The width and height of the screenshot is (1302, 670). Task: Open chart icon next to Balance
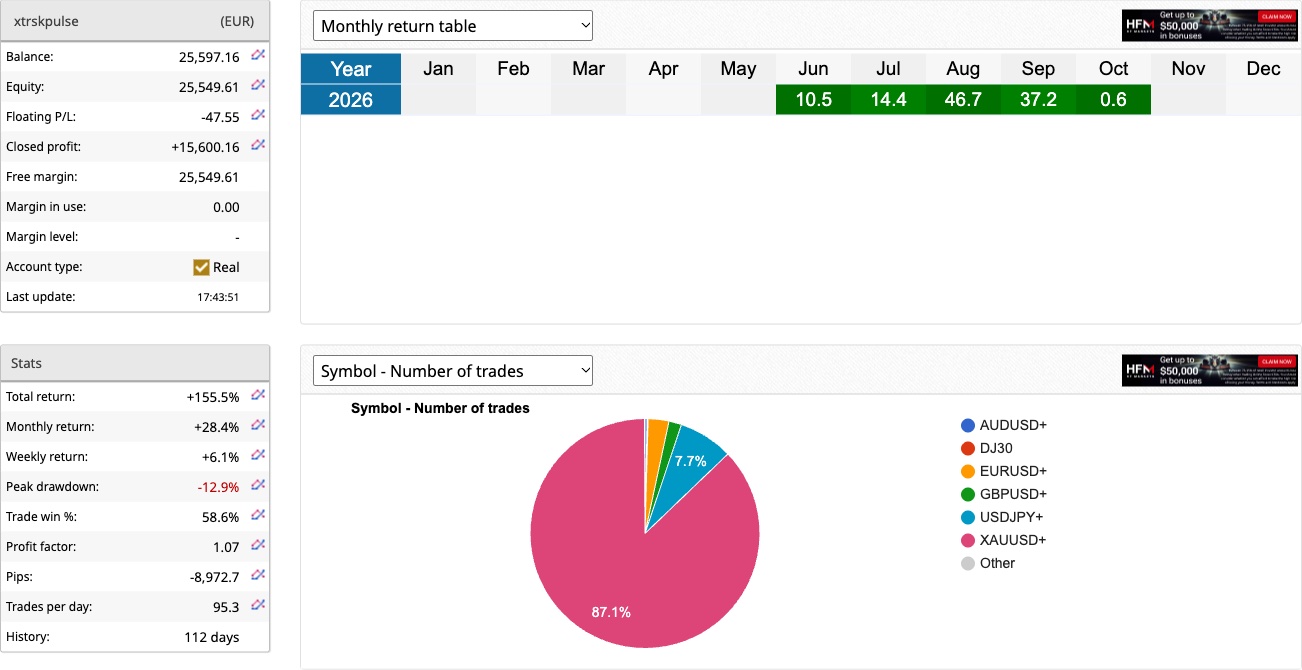[x=258, y=55]
